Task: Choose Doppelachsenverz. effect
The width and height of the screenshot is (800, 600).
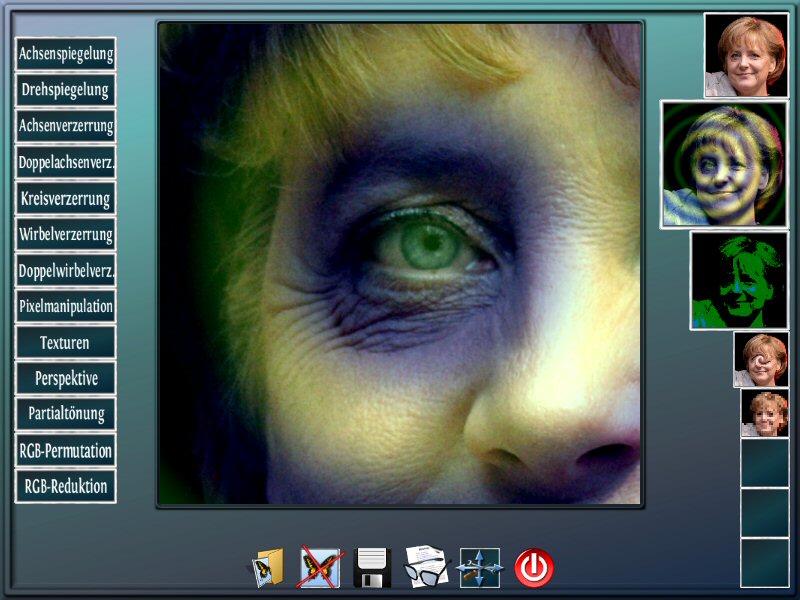Action: [x=66, y=162]
